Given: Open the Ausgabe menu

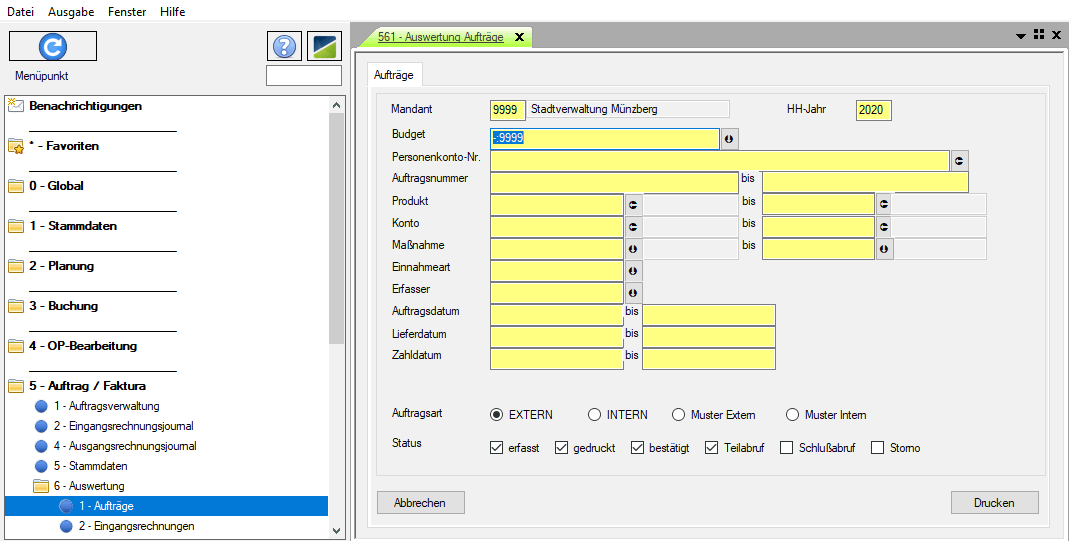Looking at the screenshot, I should pyautogui.click(x=69, y=11).
